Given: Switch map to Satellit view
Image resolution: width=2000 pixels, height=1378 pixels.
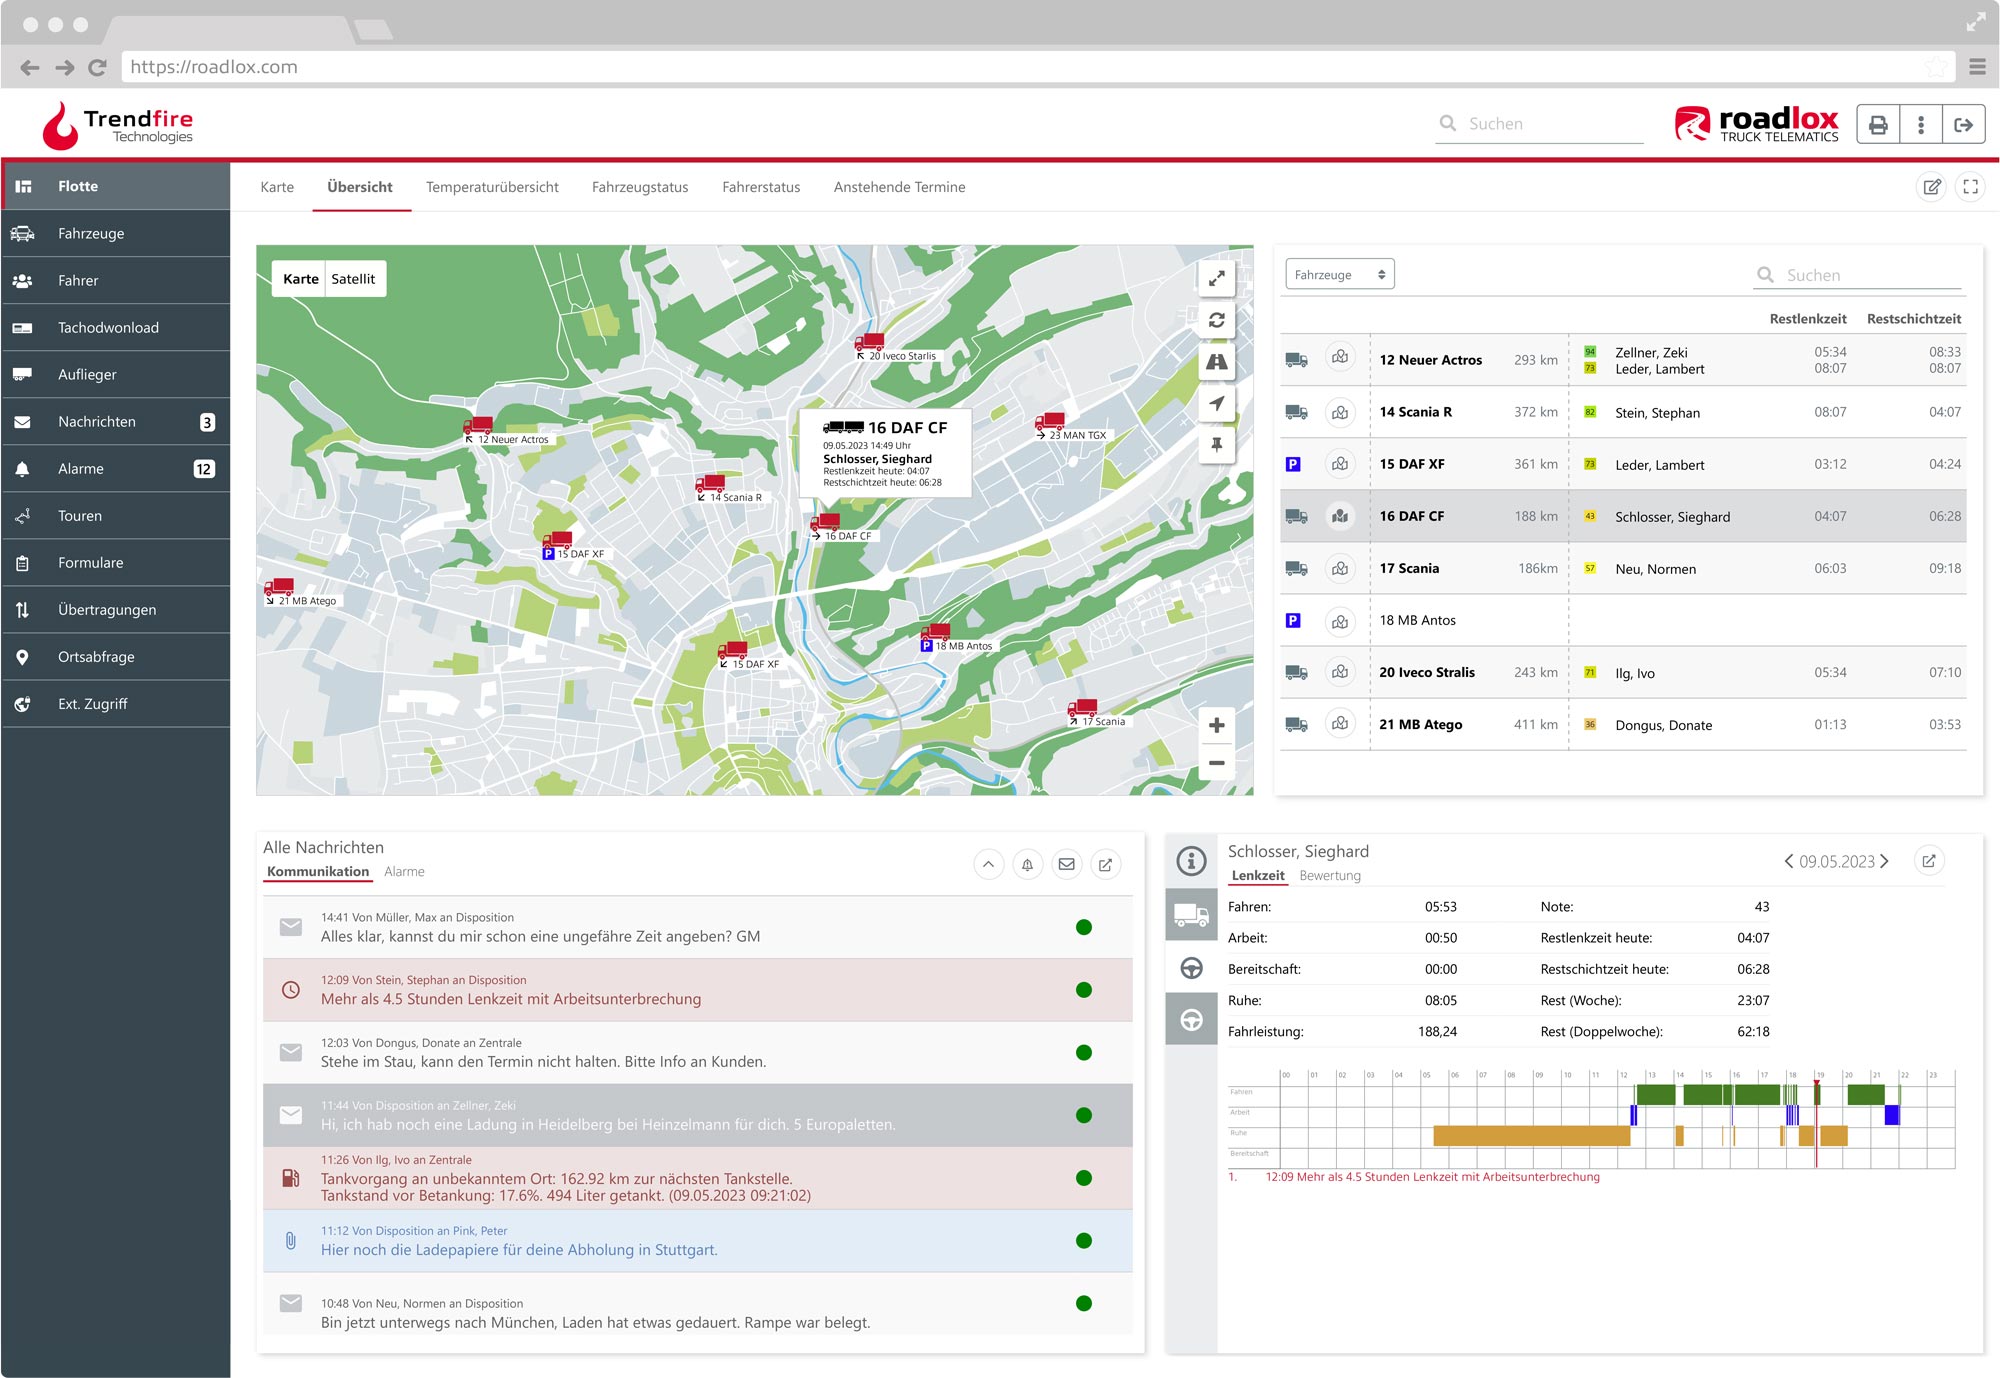Looking at the screenshot, I should click(x=353, y=279).
